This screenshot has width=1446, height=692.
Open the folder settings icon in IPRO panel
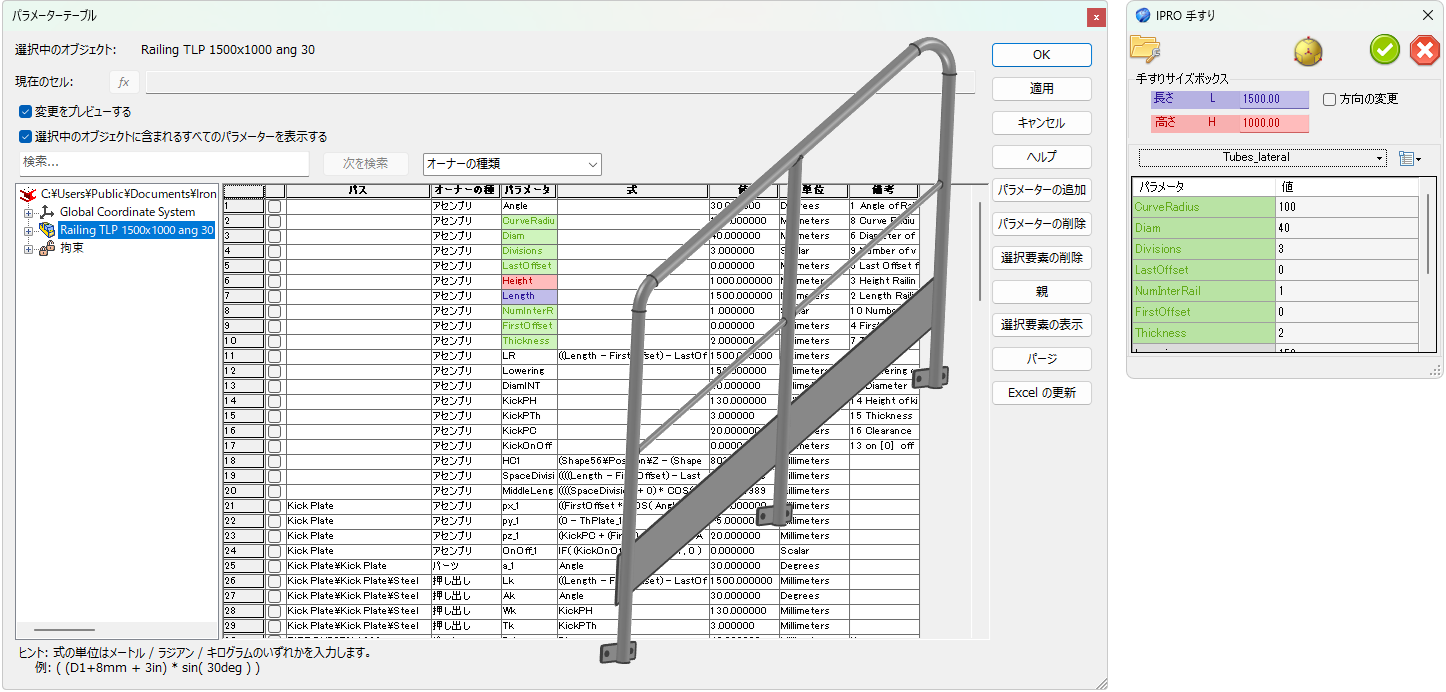point(1144,48)
